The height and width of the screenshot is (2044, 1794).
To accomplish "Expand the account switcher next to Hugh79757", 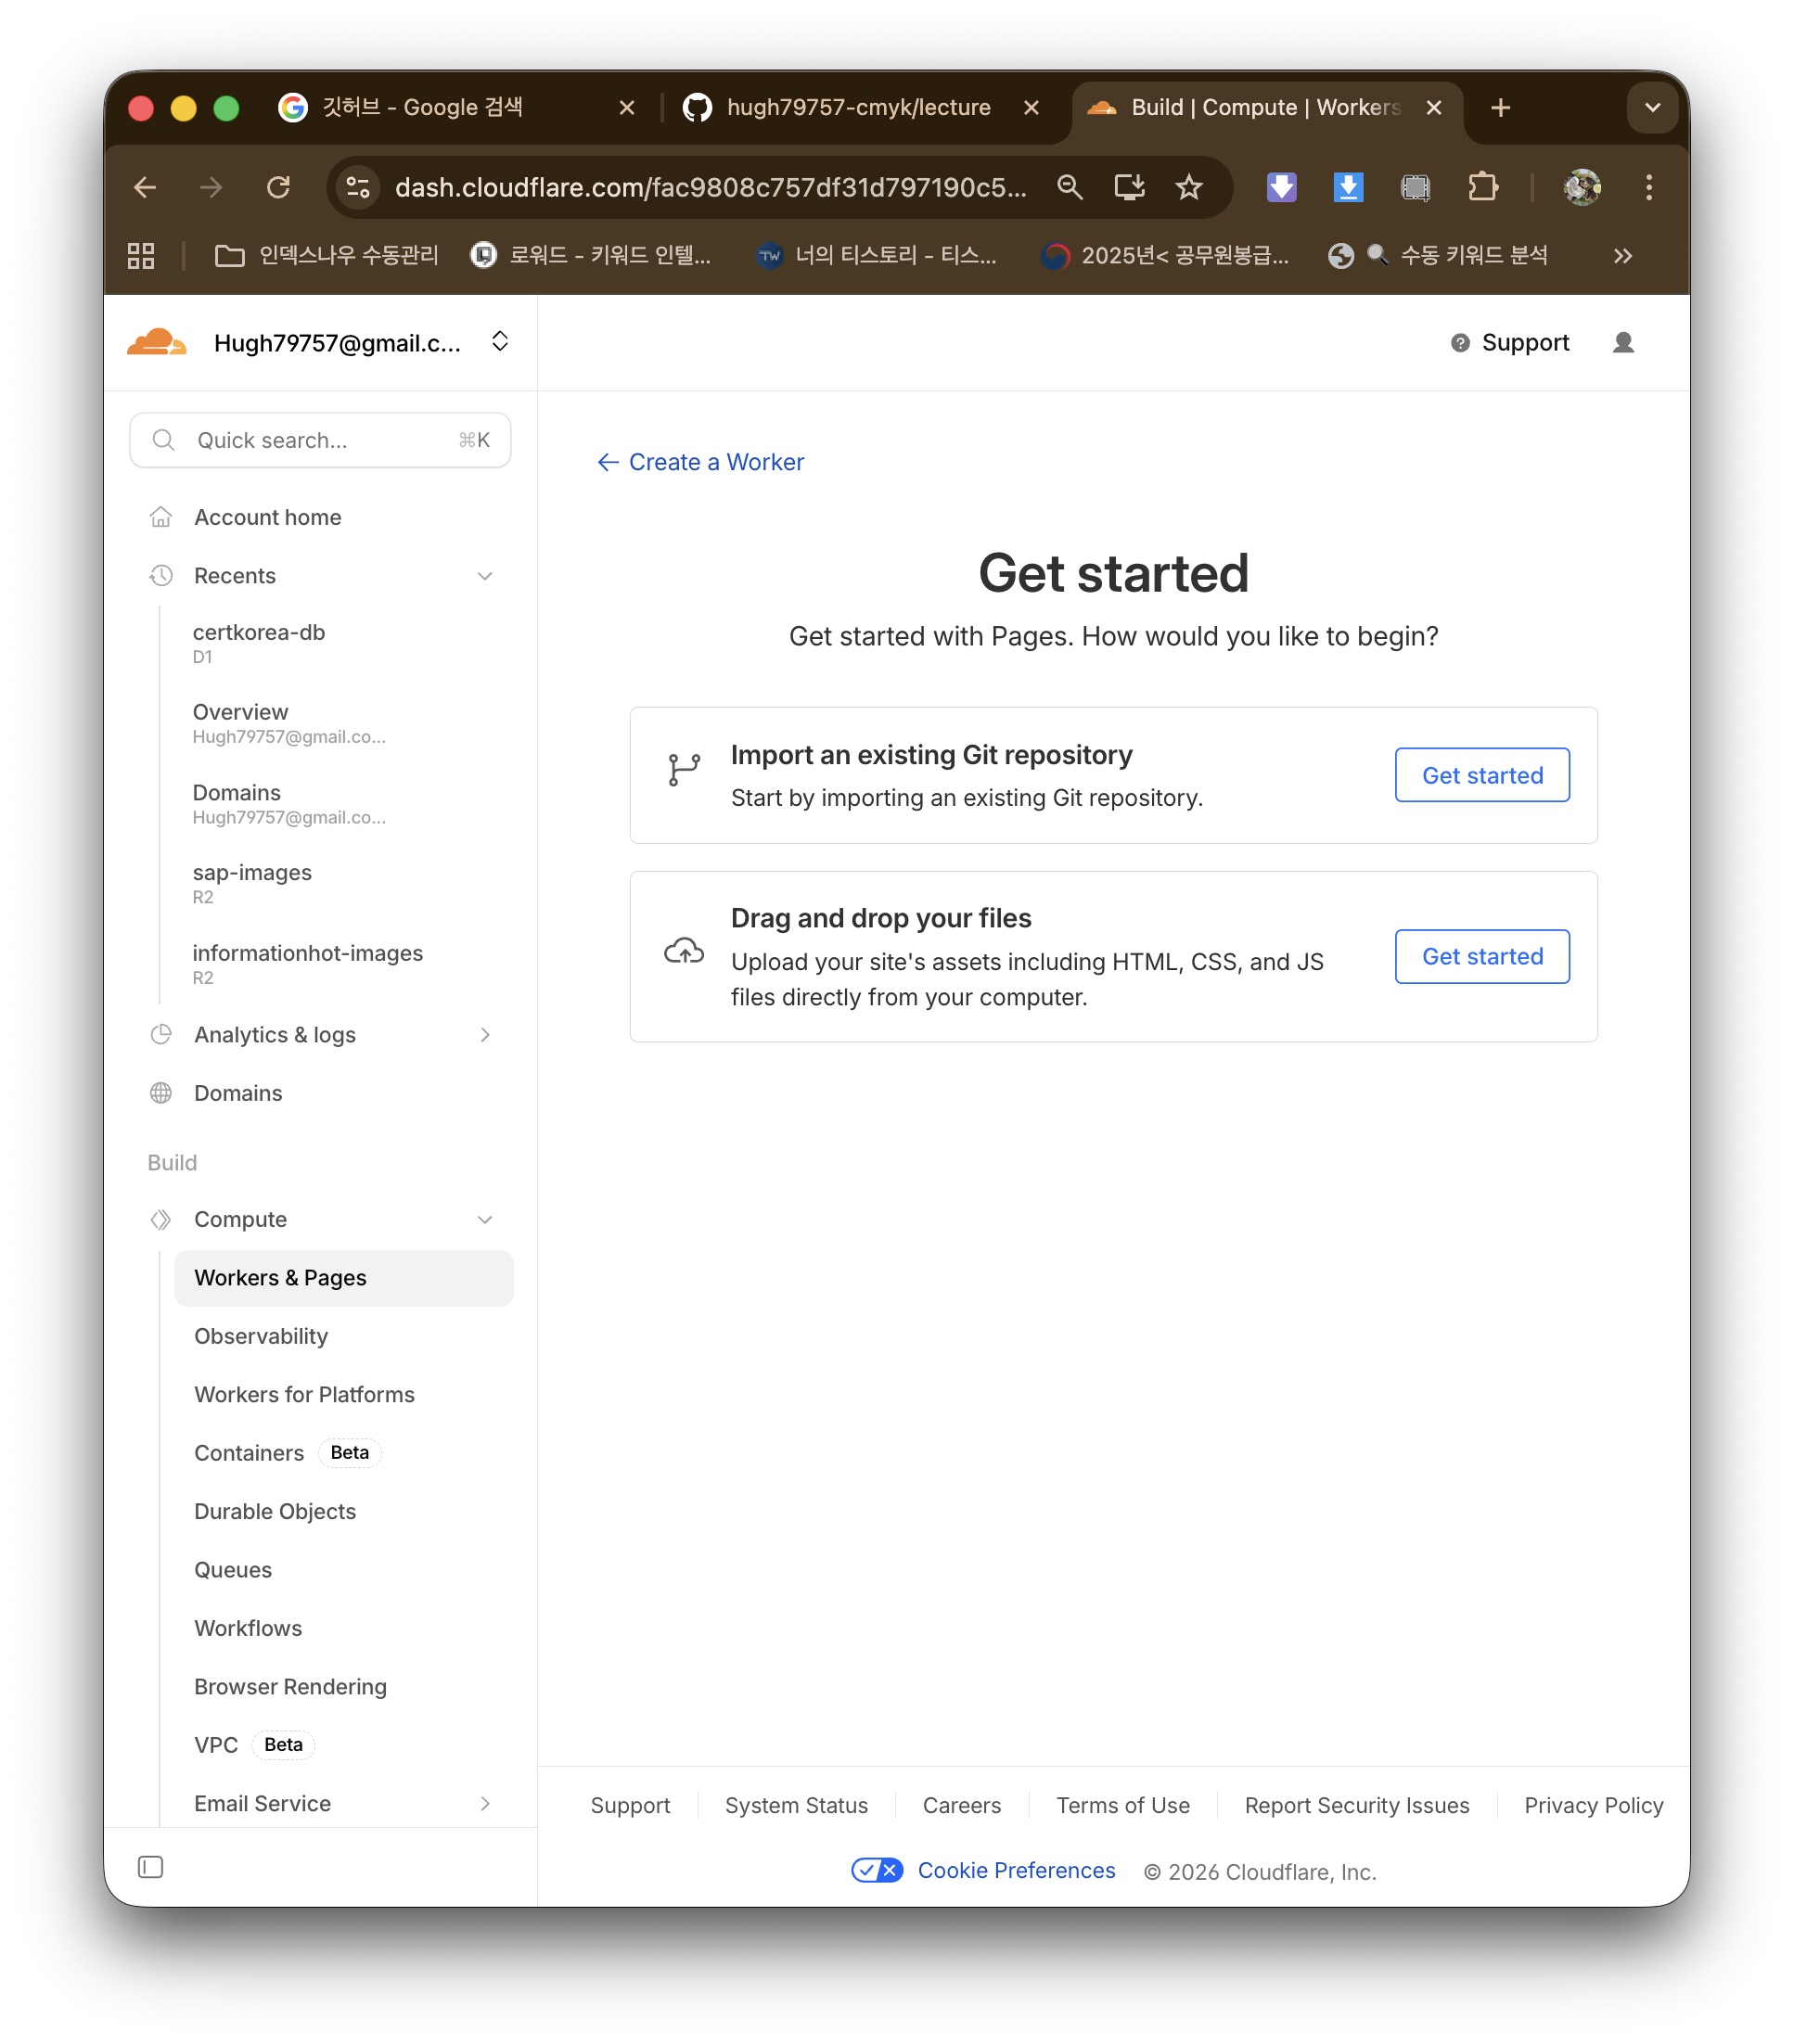I will [500, 342].
